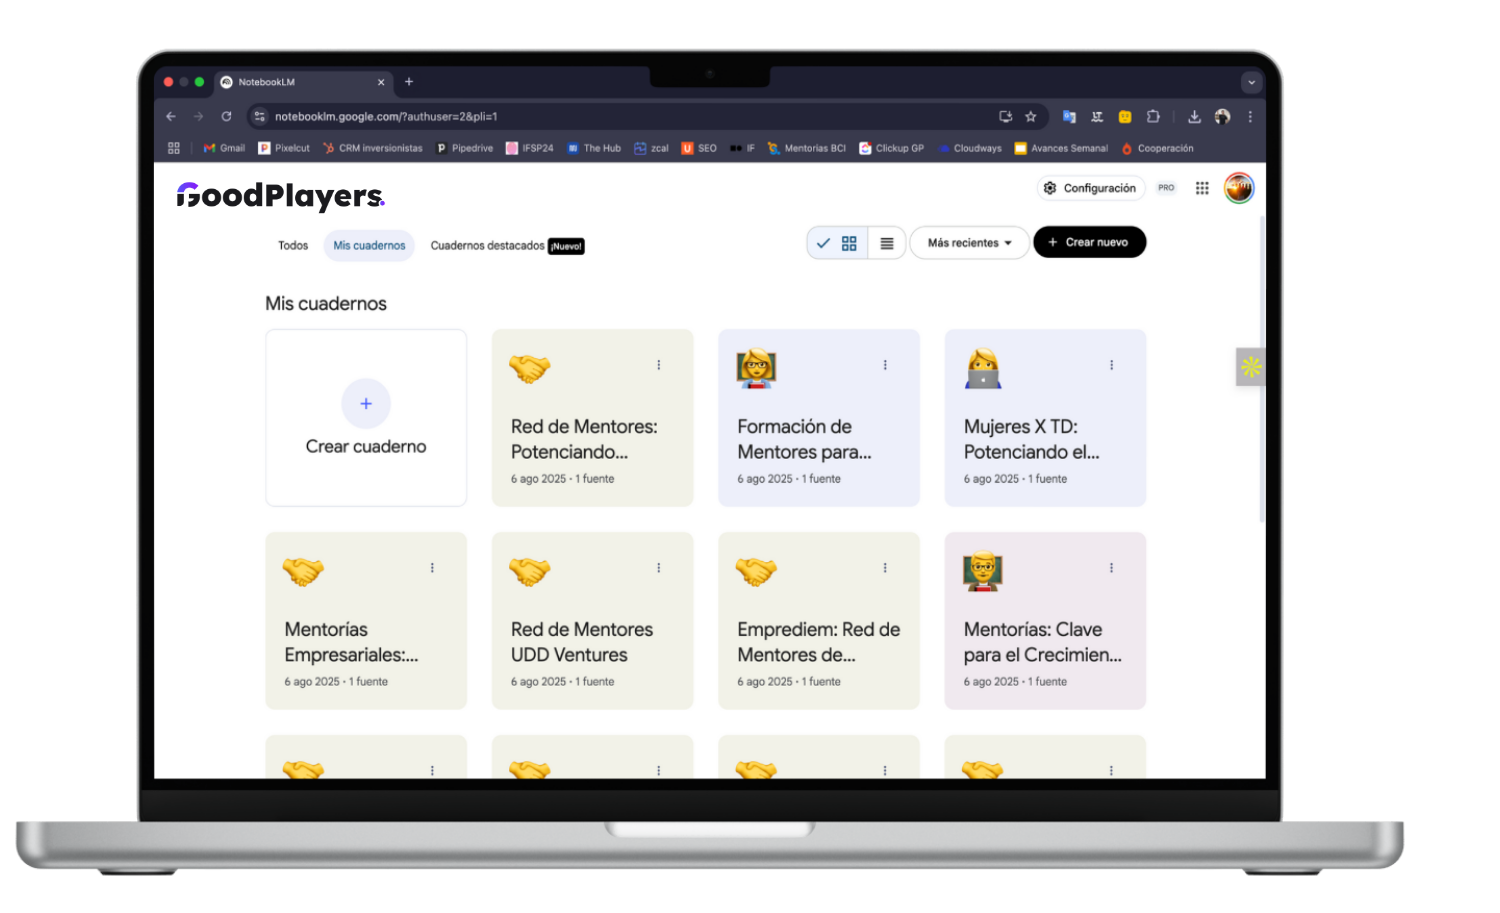Image resolution: width=1500 pixels, height=913 pixels.
Task: Switch to list view of notebooks
Action: coord(886,242)
